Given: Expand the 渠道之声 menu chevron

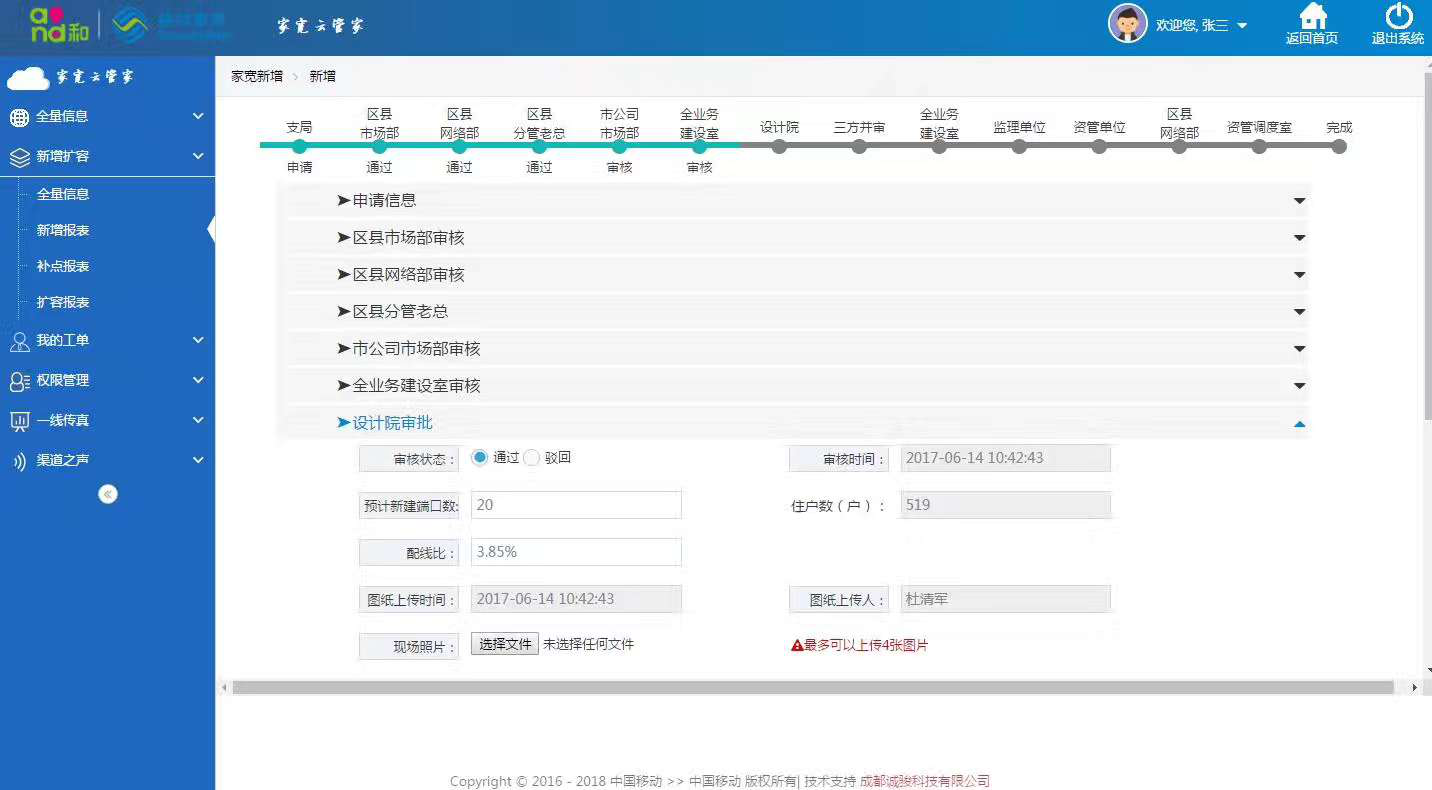Looking at the screenshot, I should tap(198, 460).
